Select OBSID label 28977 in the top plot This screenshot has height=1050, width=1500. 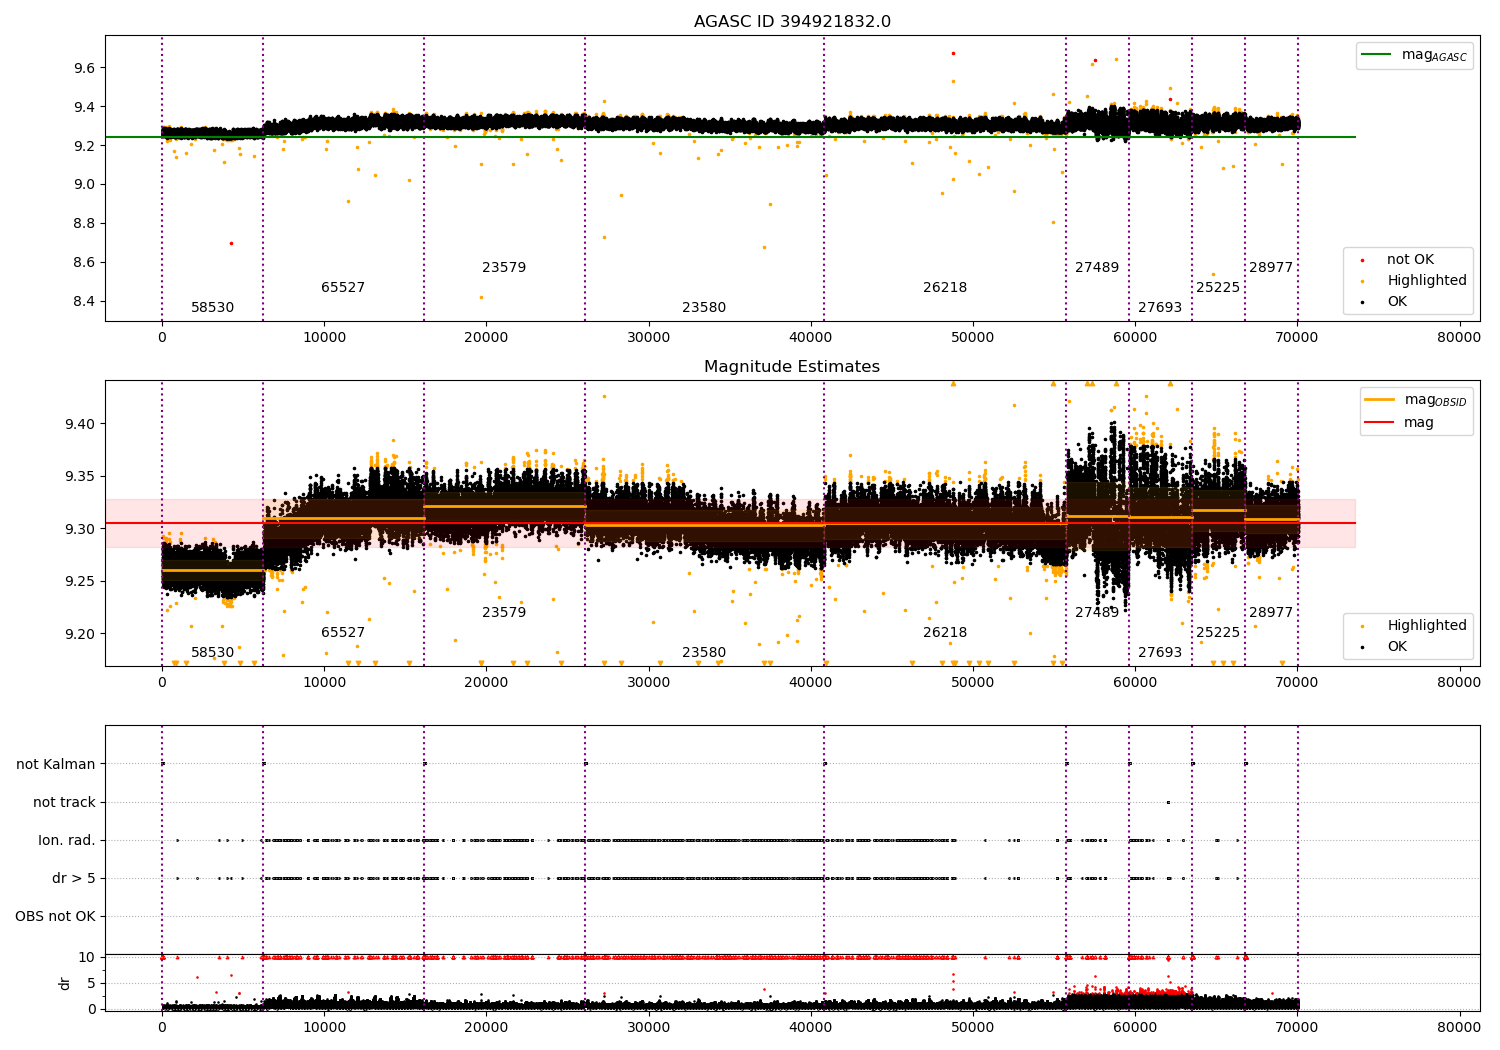coord(1271,268)
